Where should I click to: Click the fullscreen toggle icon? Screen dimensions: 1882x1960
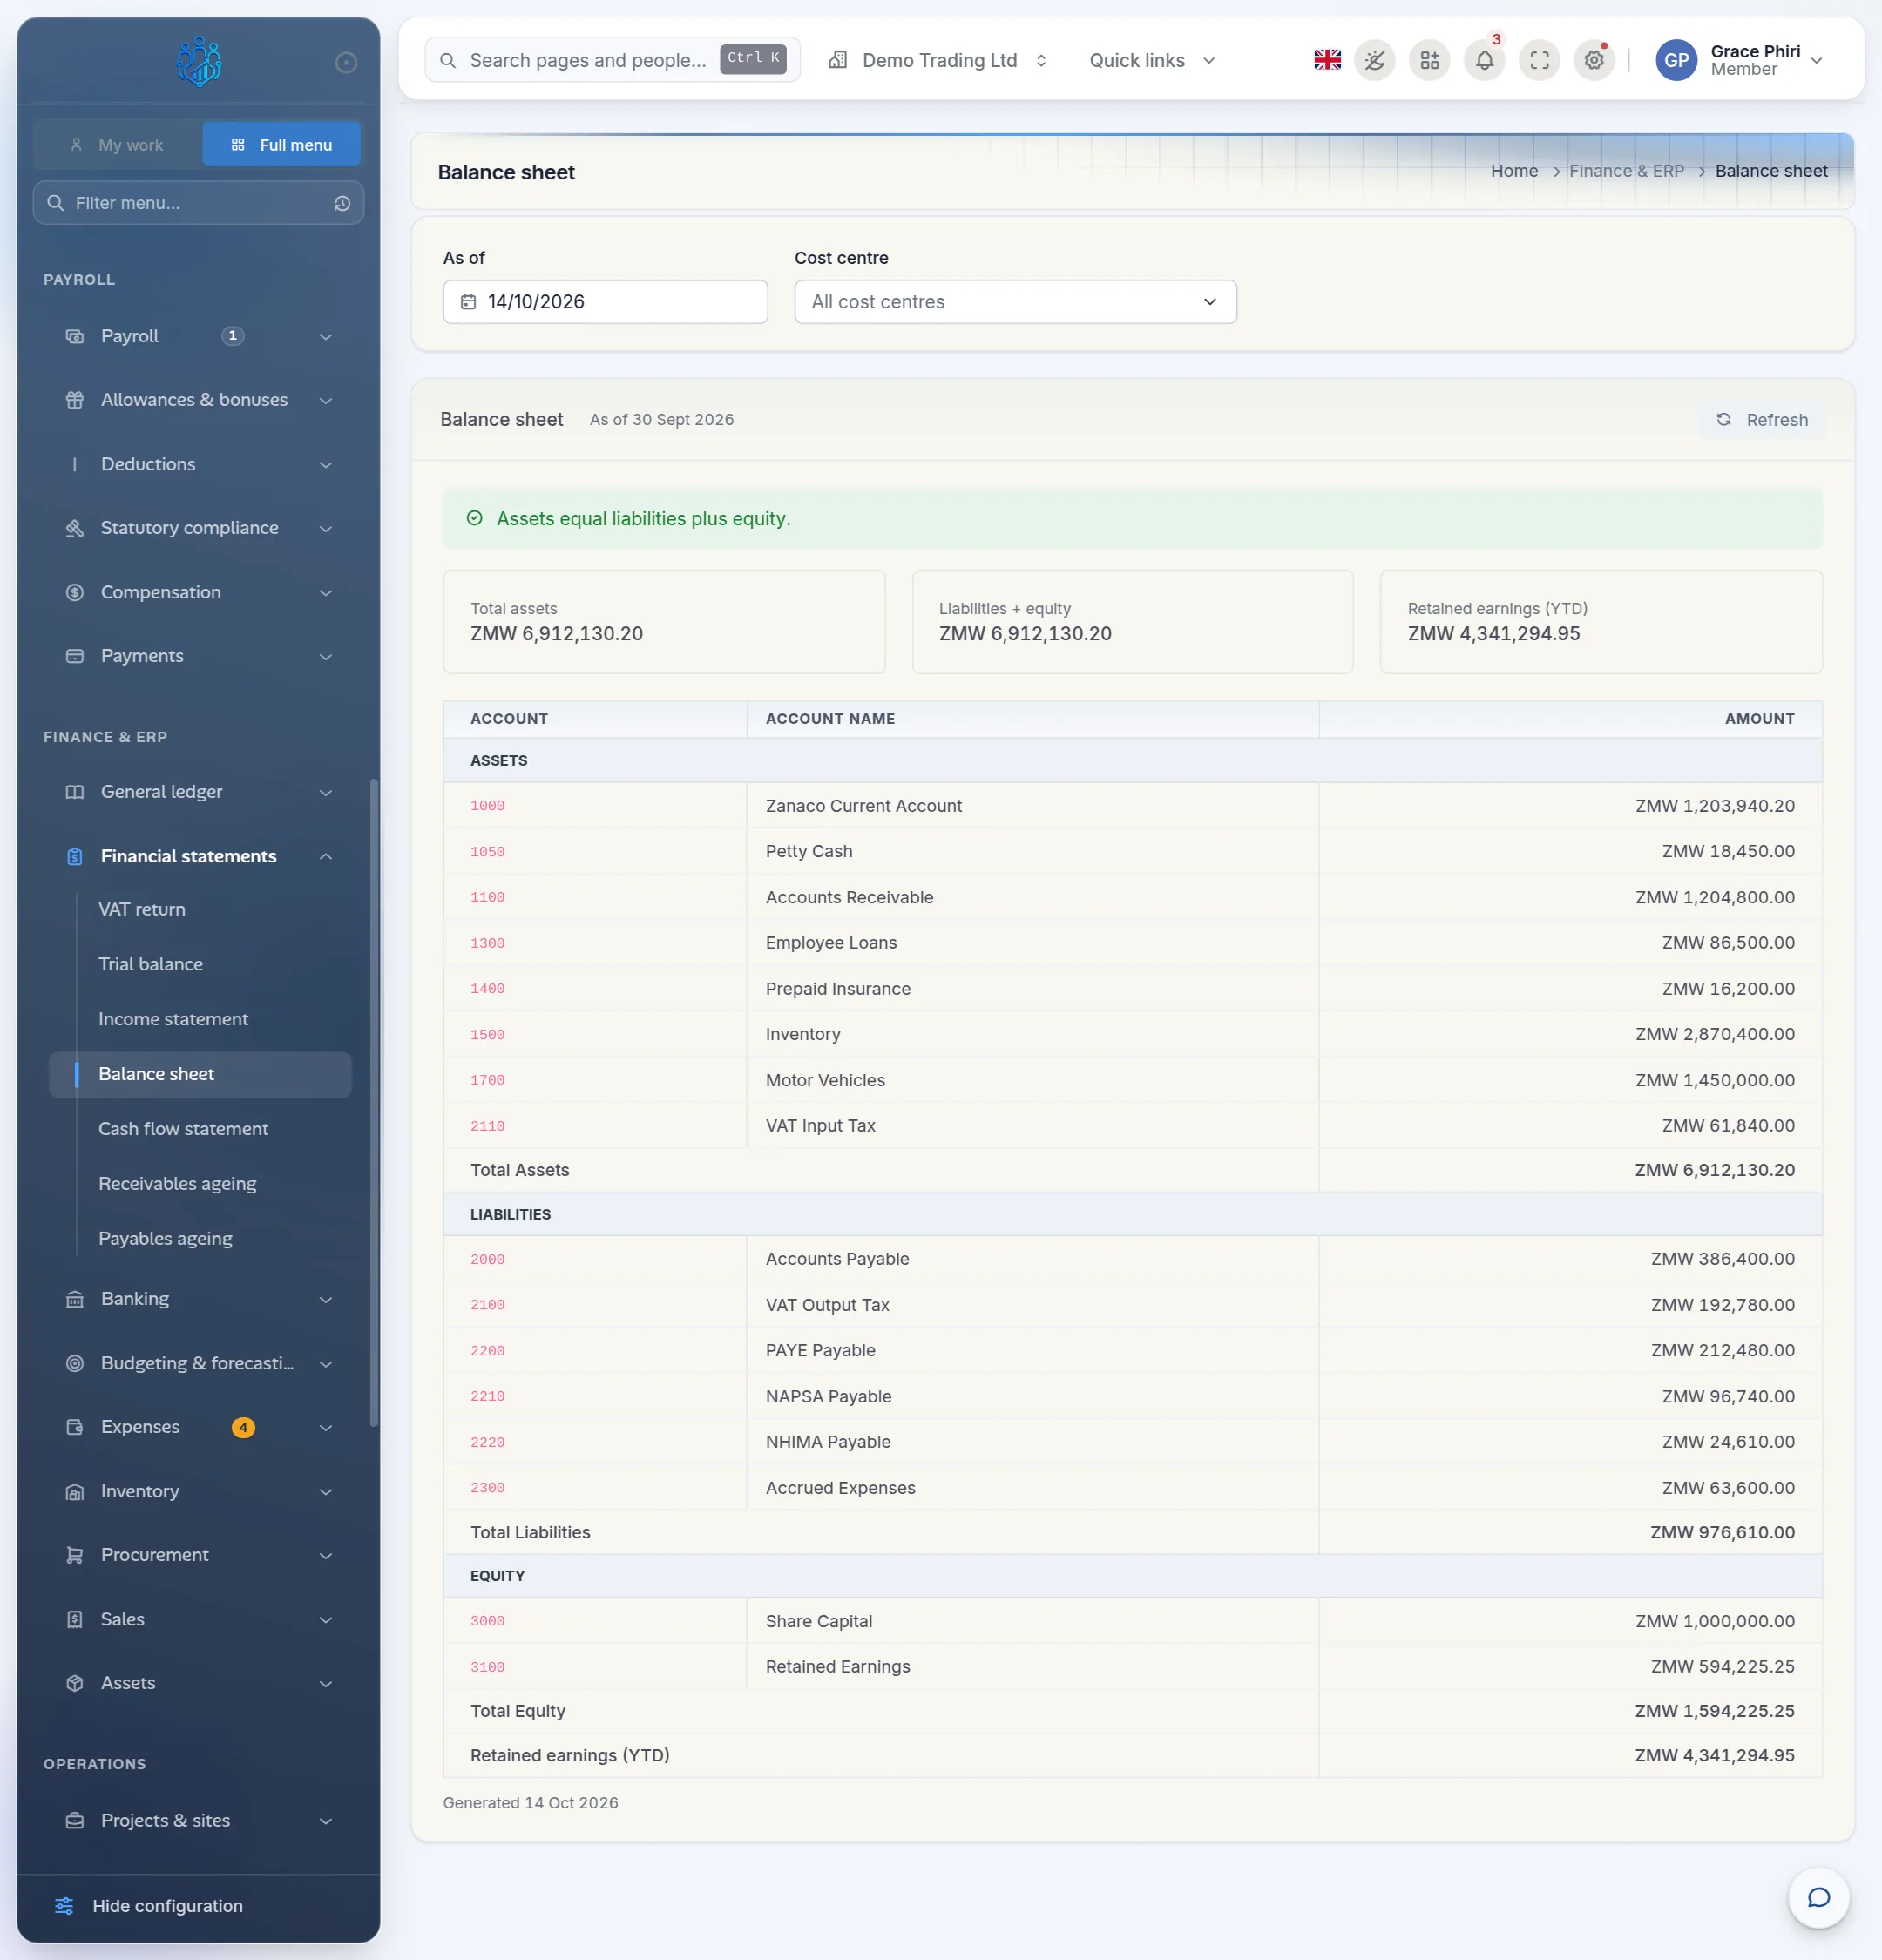1539,60
